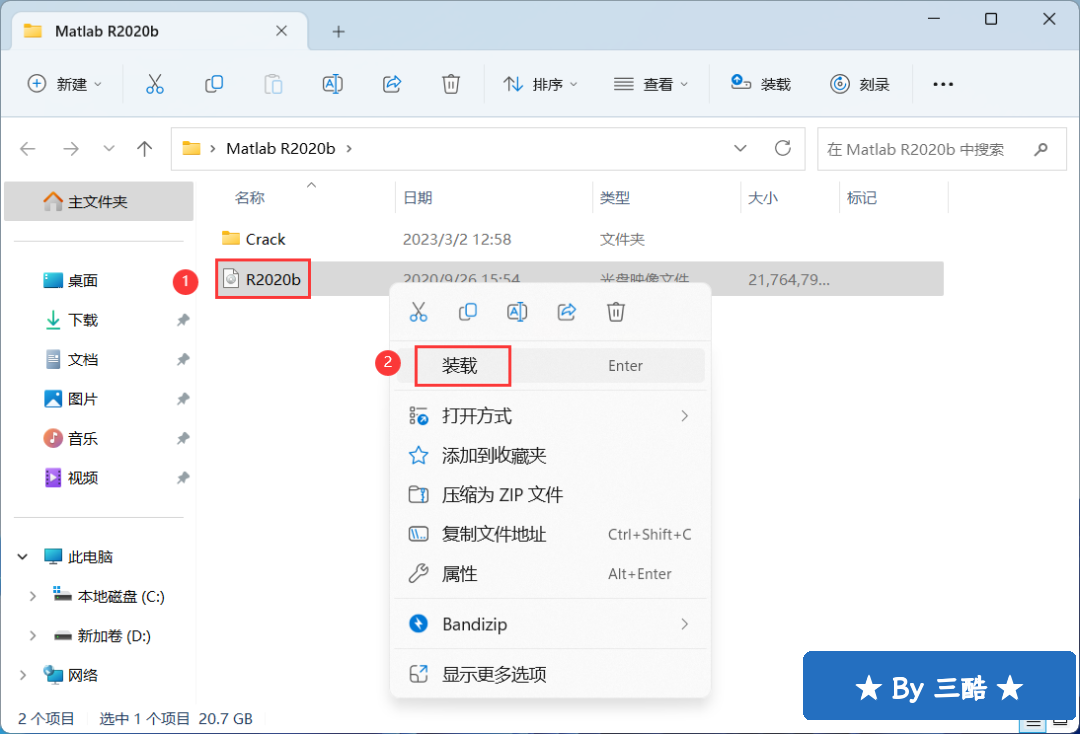Sort by the 类型 column header

pyautogui.click(x=614, y=198)
